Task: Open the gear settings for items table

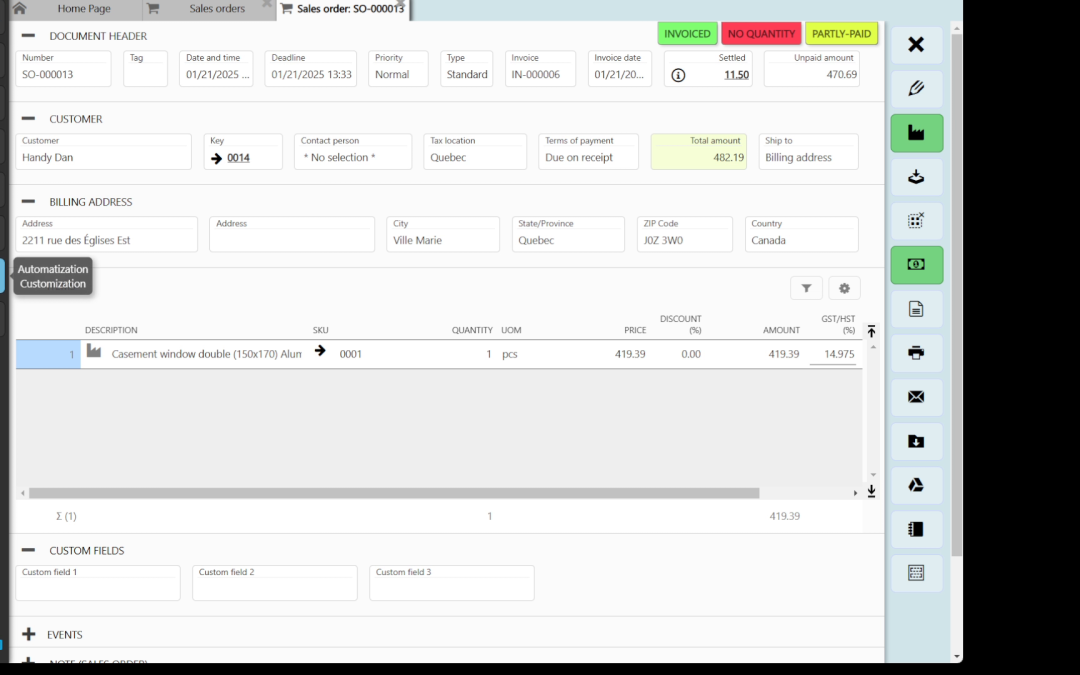Action: 844,289
